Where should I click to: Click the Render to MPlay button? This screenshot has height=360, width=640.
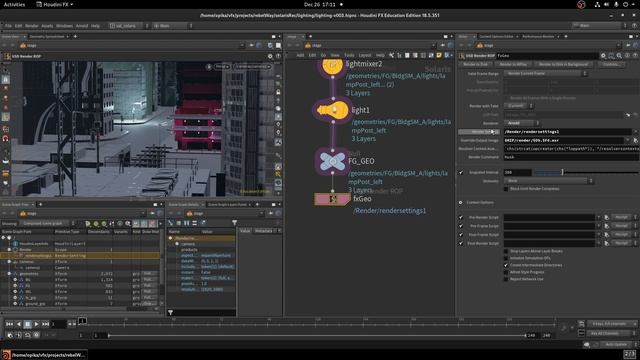[513, 64]
